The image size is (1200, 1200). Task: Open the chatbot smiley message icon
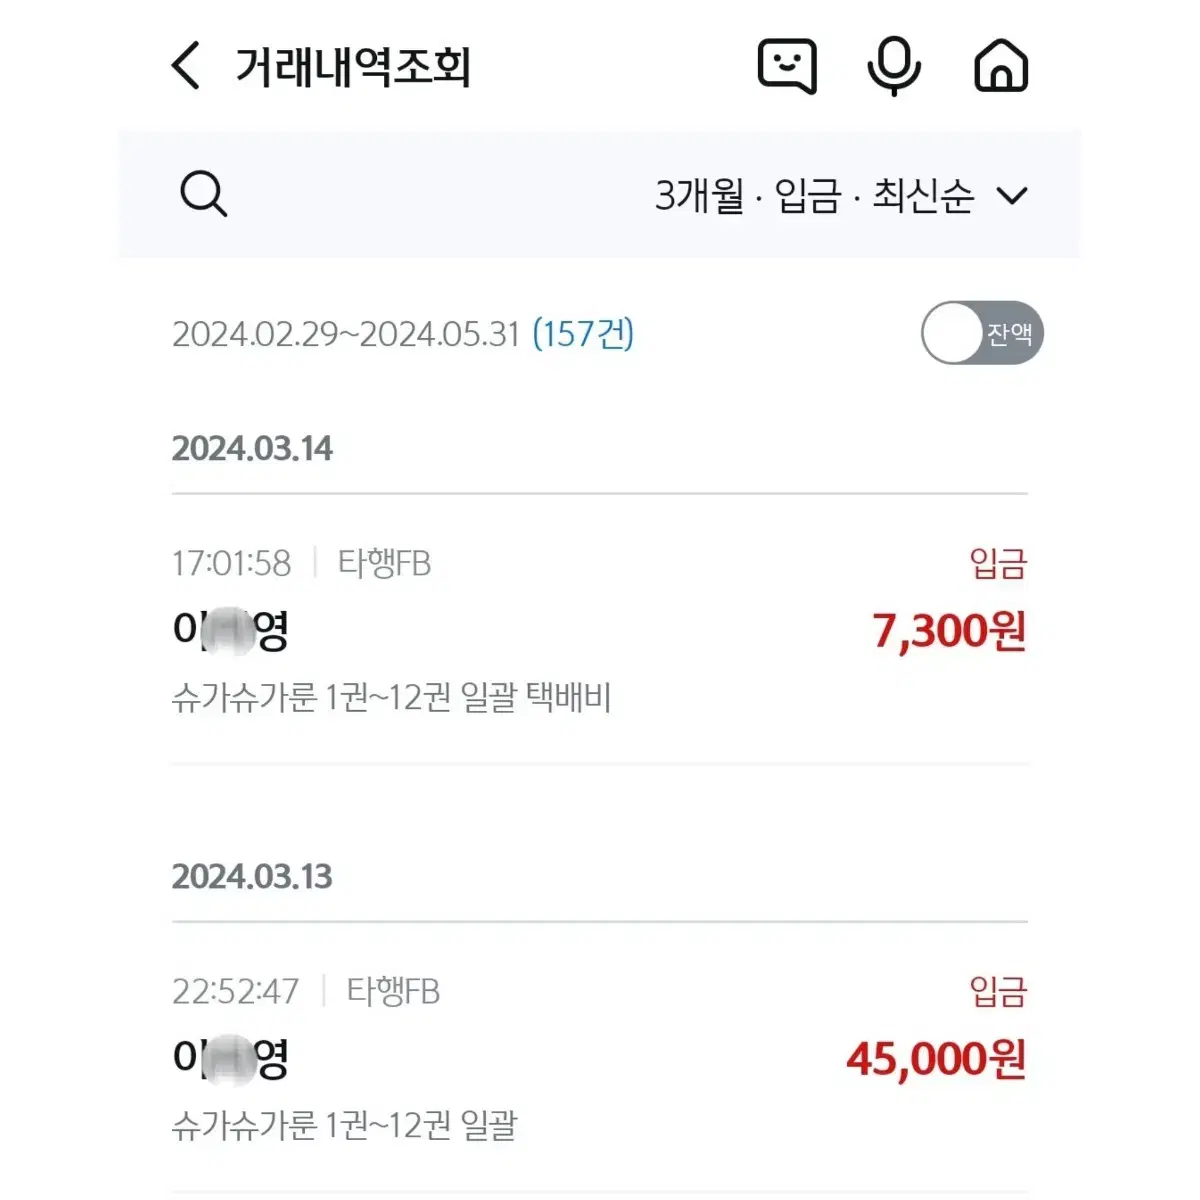[x=787, y=66]
